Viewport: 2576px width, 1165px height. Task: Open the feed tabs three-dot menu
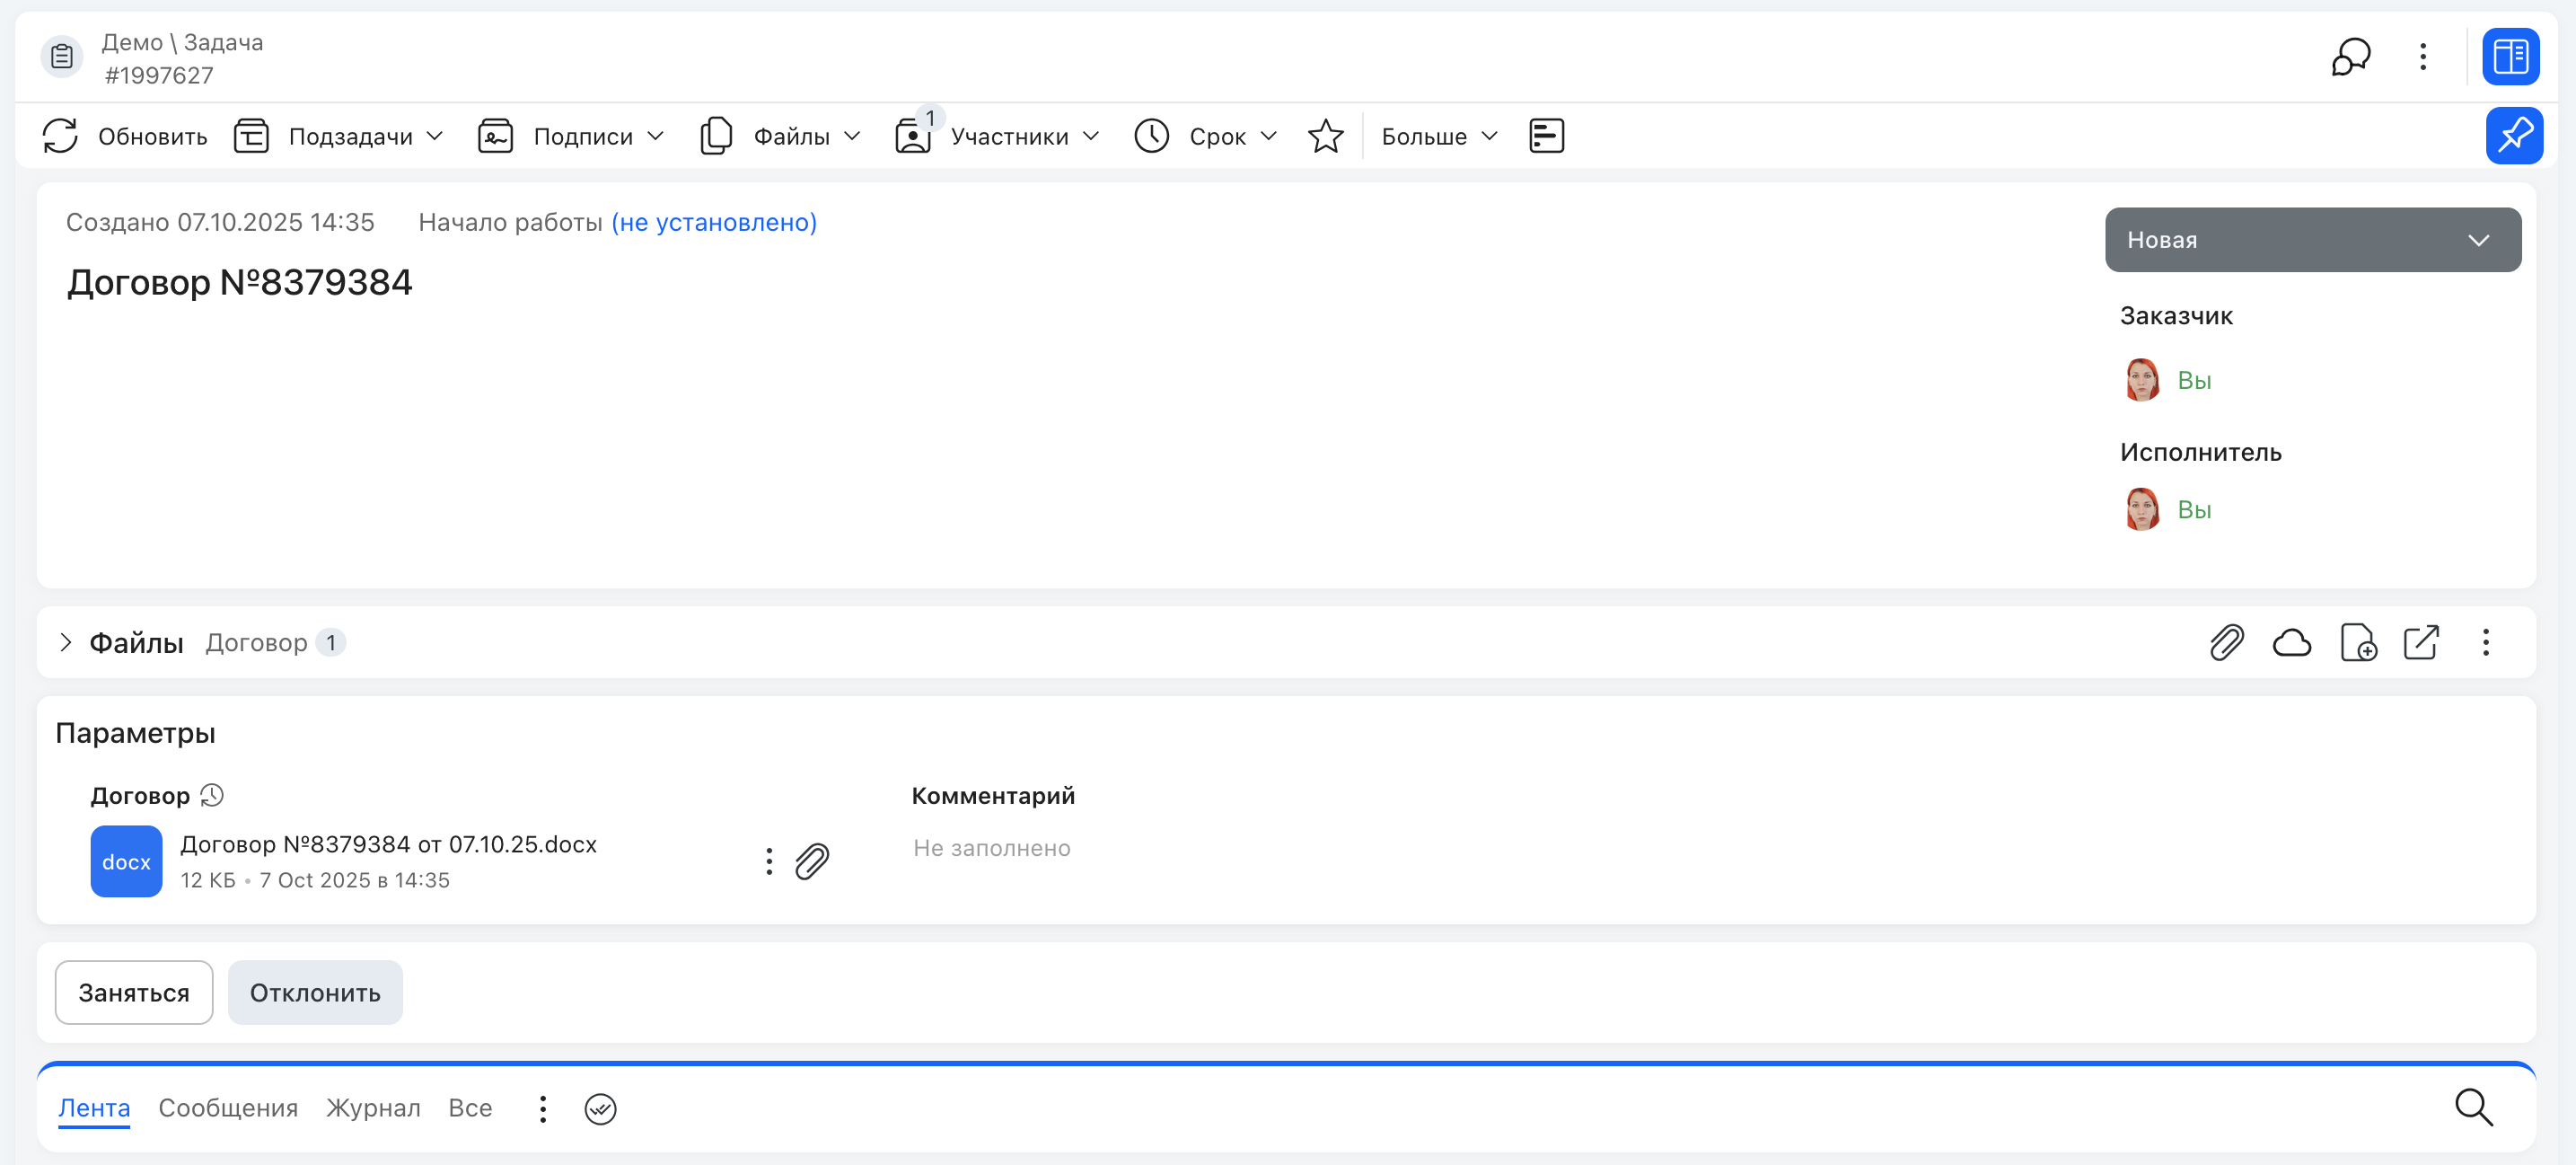tap(542, 1109)
